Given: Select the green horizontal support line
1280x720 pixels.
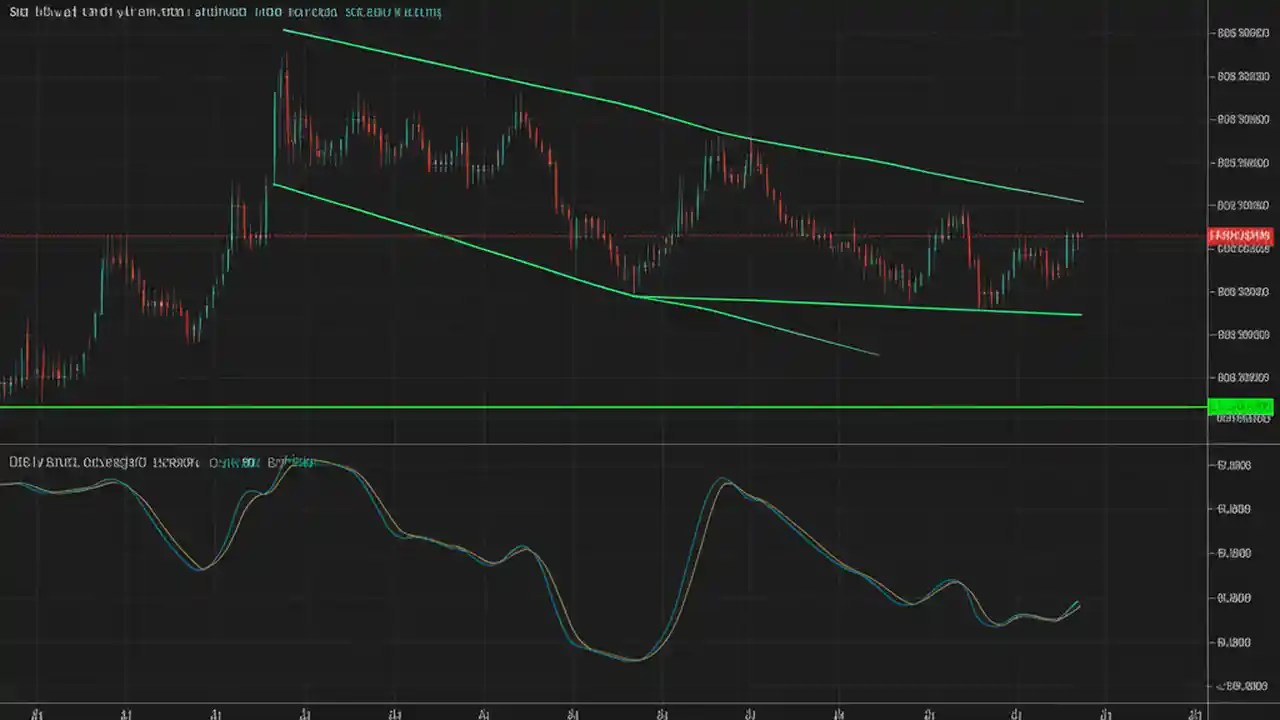Looking at the screenshot, I should coord(600,407).
